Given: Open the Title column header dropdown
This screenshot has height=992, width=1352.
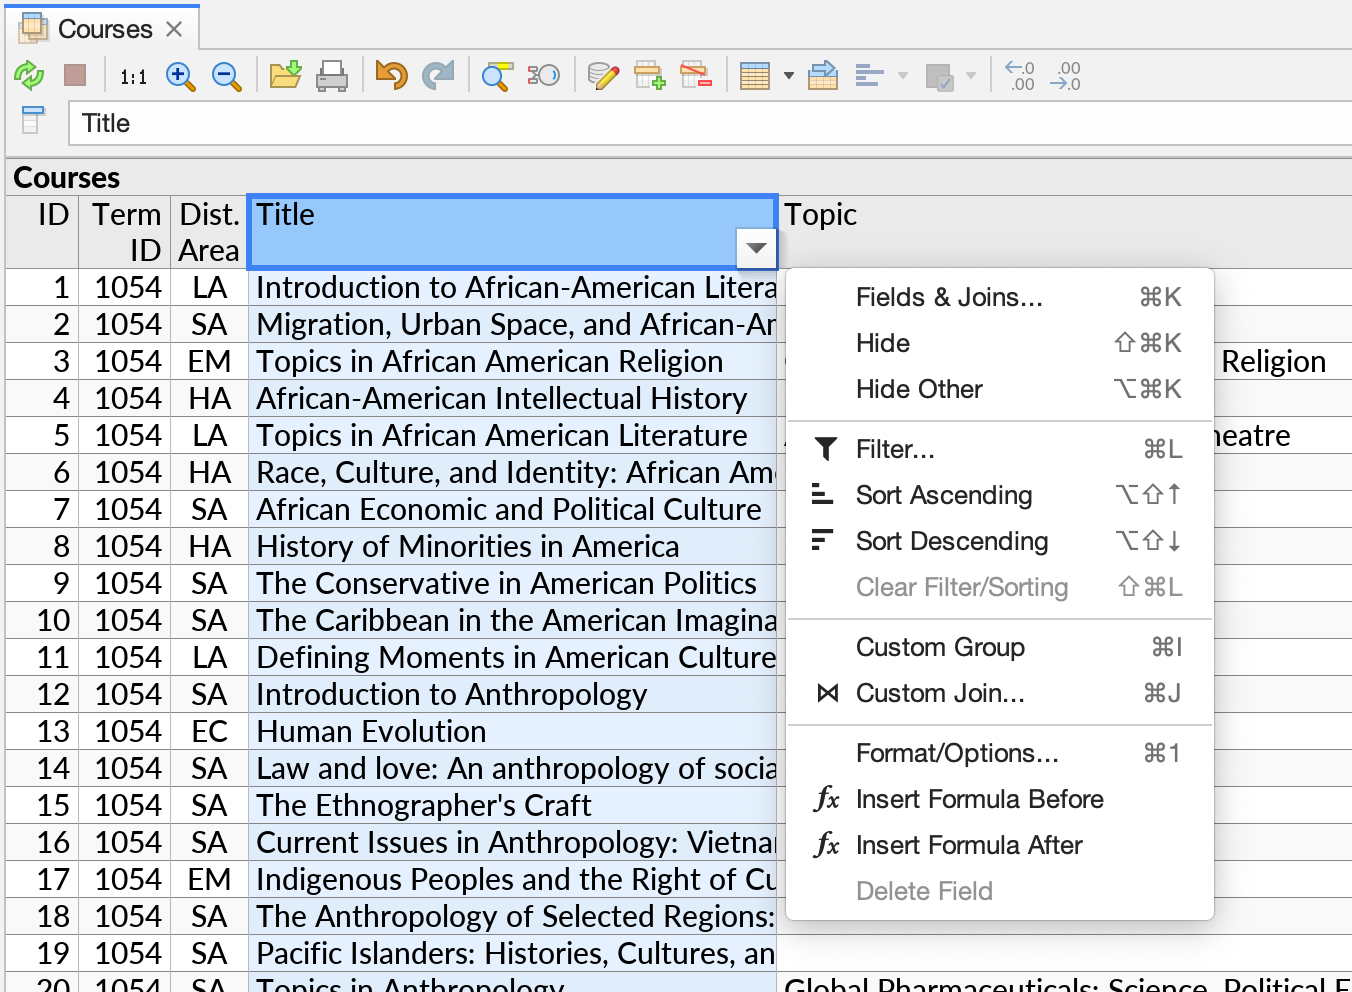Looking at the screenshot, I should tap(756, 247).
